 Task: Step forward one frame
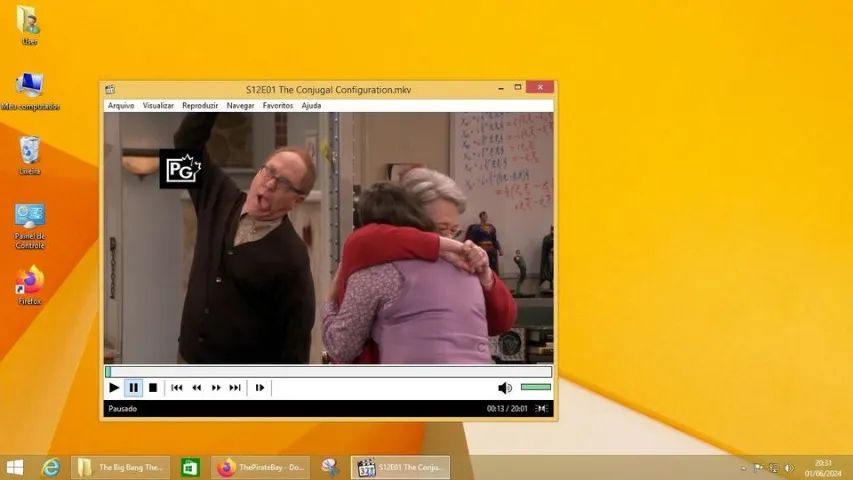(259, 387)
